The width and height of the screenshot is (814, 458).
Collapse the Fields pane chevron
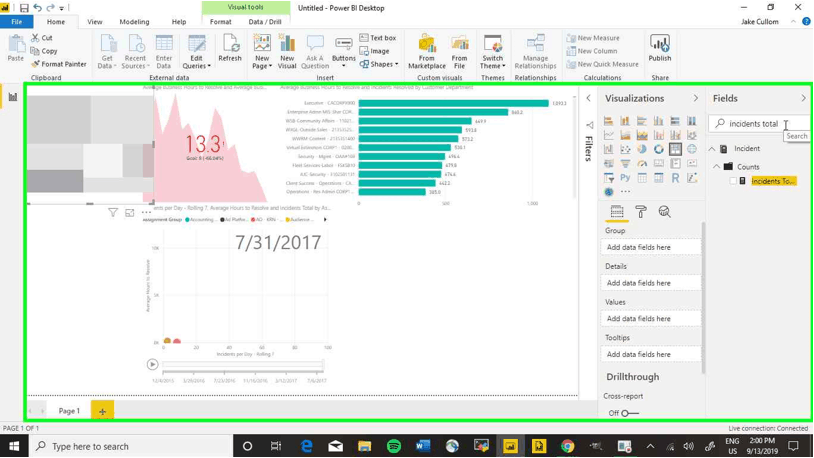[x=803, y=98]
